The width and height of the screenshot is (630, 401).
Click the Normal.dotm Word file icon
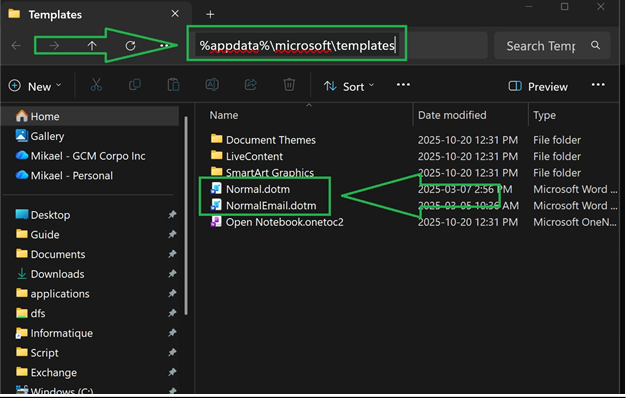pyautogui.click(x=216, y=189)
